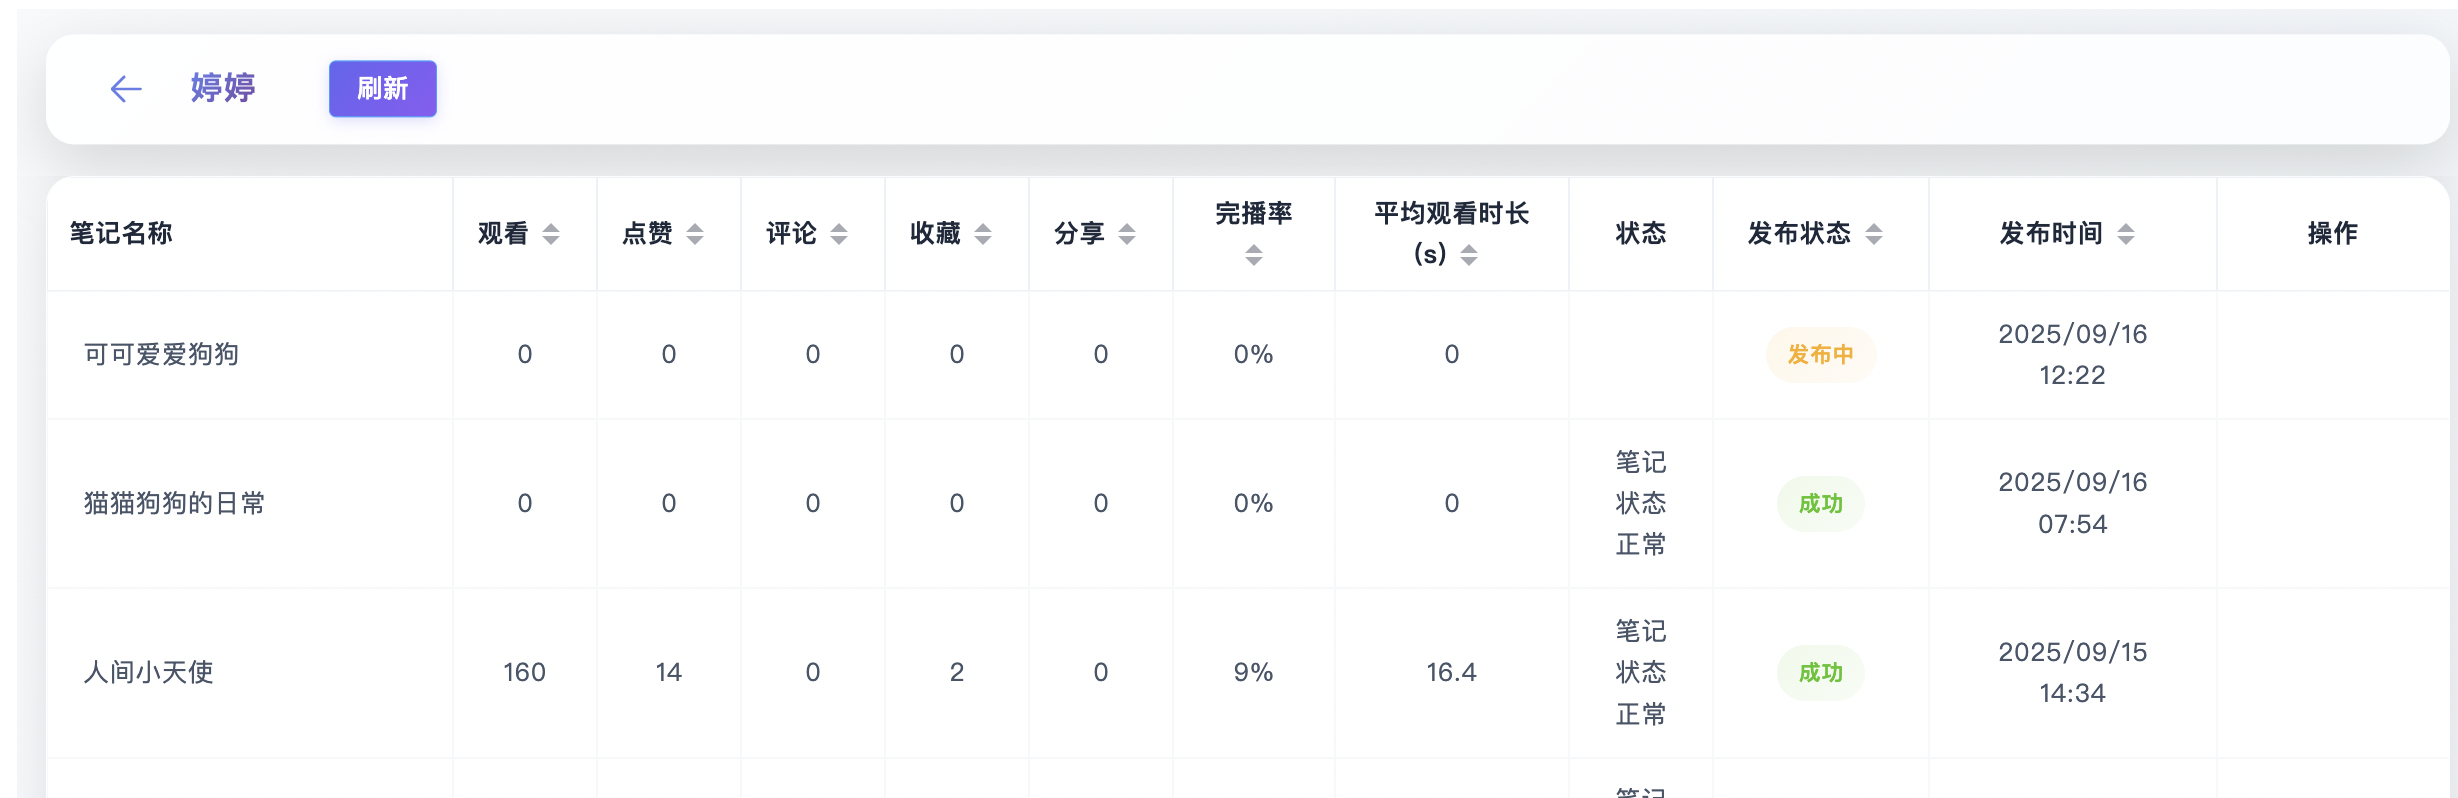Image resolution: width=2458 pixels, height=798 pixels.
Task: Click the 婷婷 page title
Action: click(x=223, y=88)
